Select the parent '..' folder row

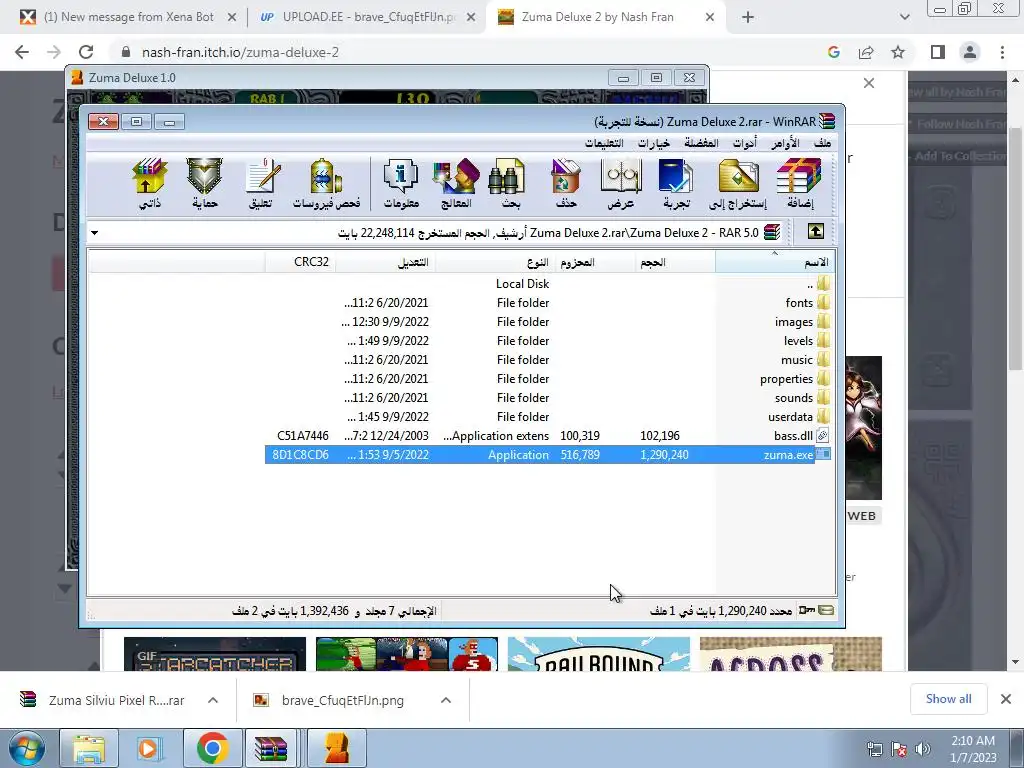(x=548, y=283)
